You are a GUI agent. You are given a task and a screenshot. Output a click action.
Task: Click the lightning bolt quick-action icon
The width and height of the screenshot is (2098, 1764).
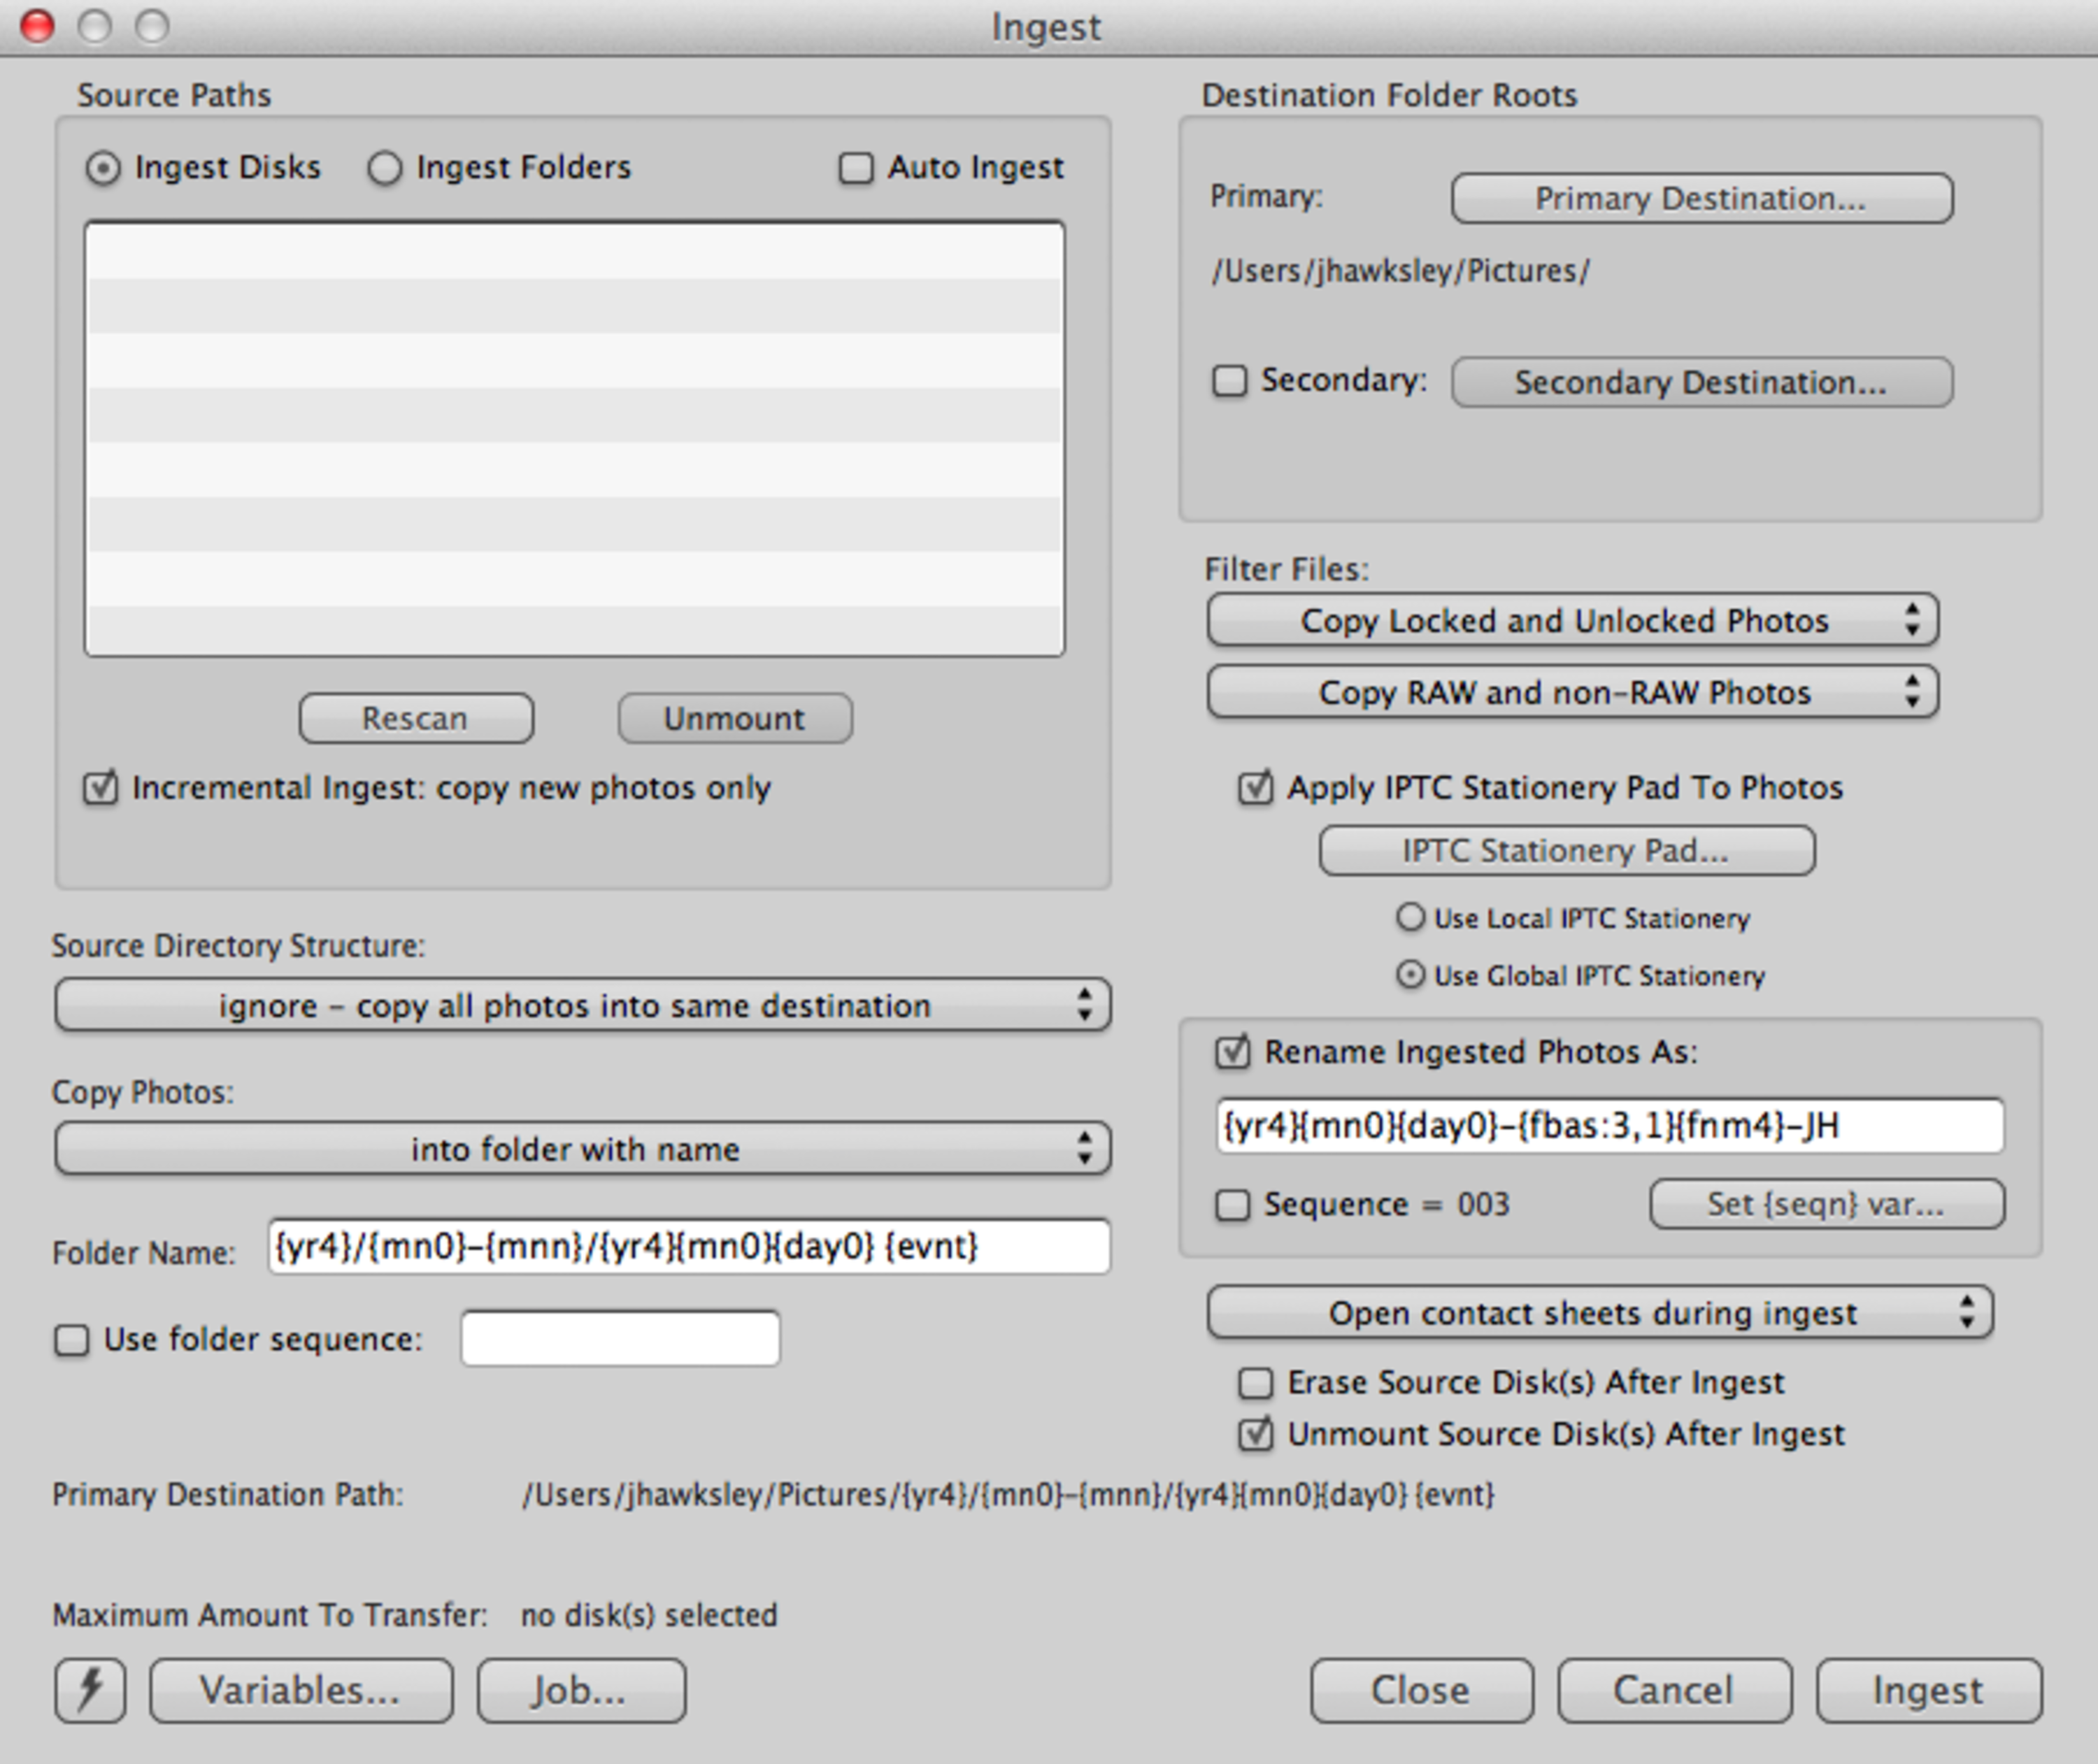pyautogui.click(x=91, y=1690)
